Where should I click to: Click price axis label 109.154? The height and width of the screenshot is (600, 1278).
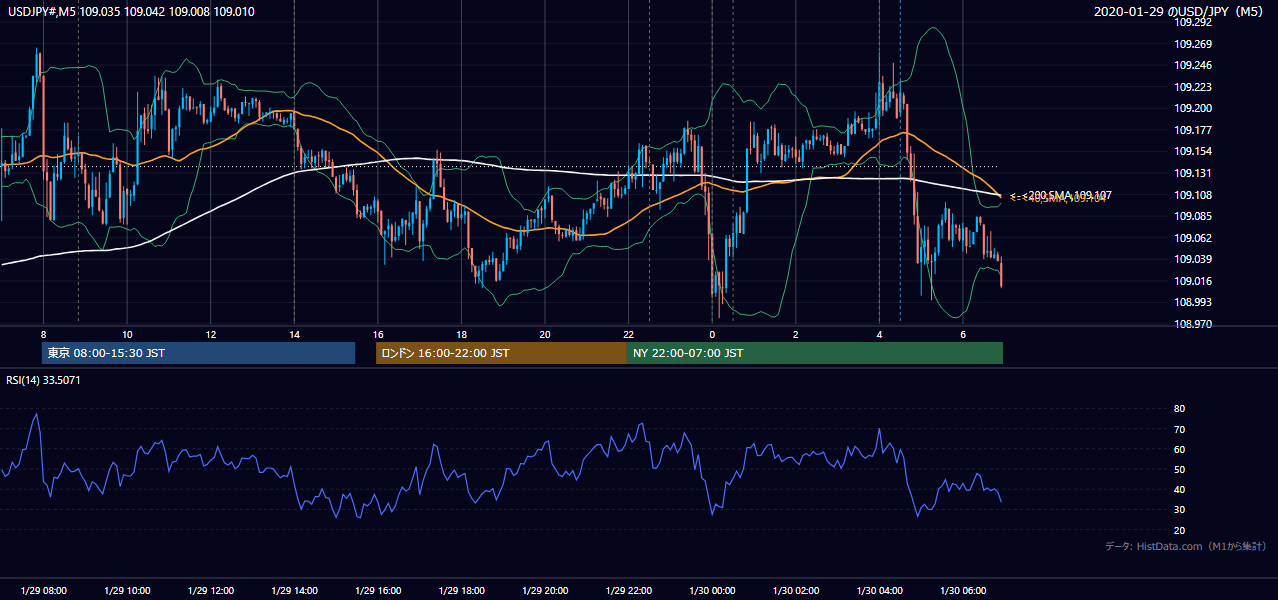tap(1193, 151)
